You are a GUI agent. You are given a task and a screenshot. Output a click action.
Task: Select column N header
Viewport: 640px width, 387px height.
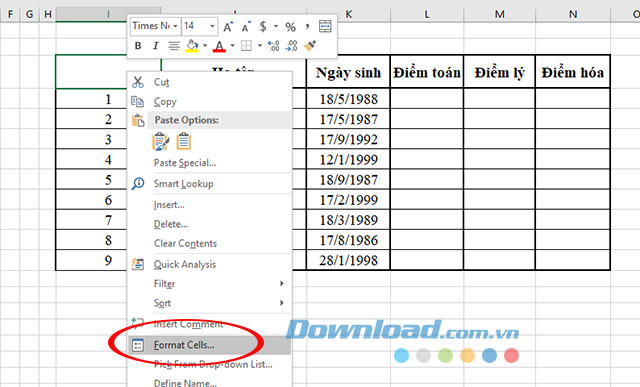pyautogui.click(x=573, y=14)
